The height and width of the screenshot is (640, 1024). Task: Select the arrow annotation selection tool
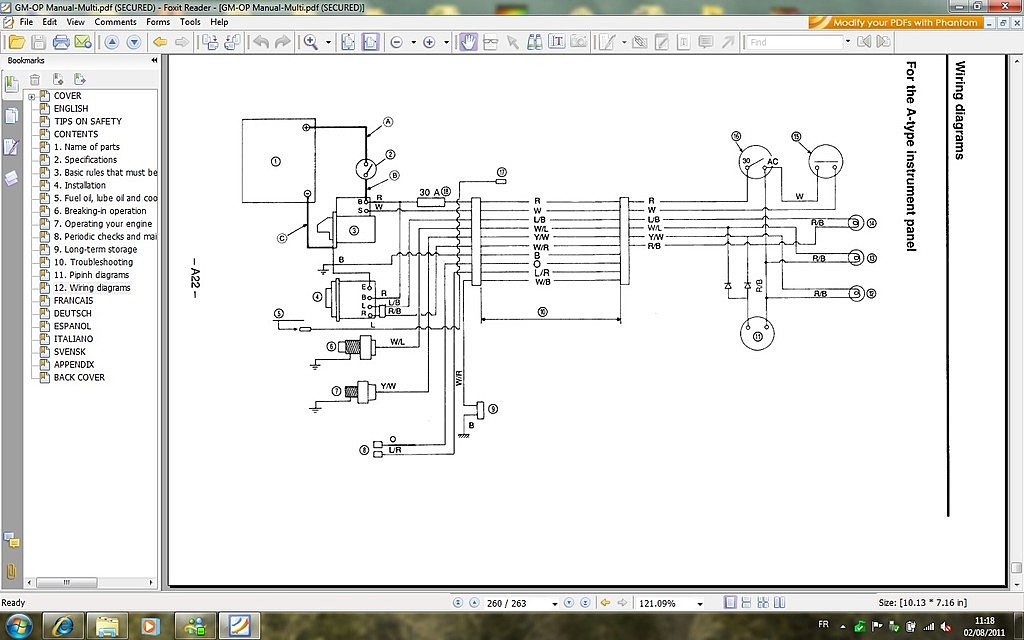(513, 42)
